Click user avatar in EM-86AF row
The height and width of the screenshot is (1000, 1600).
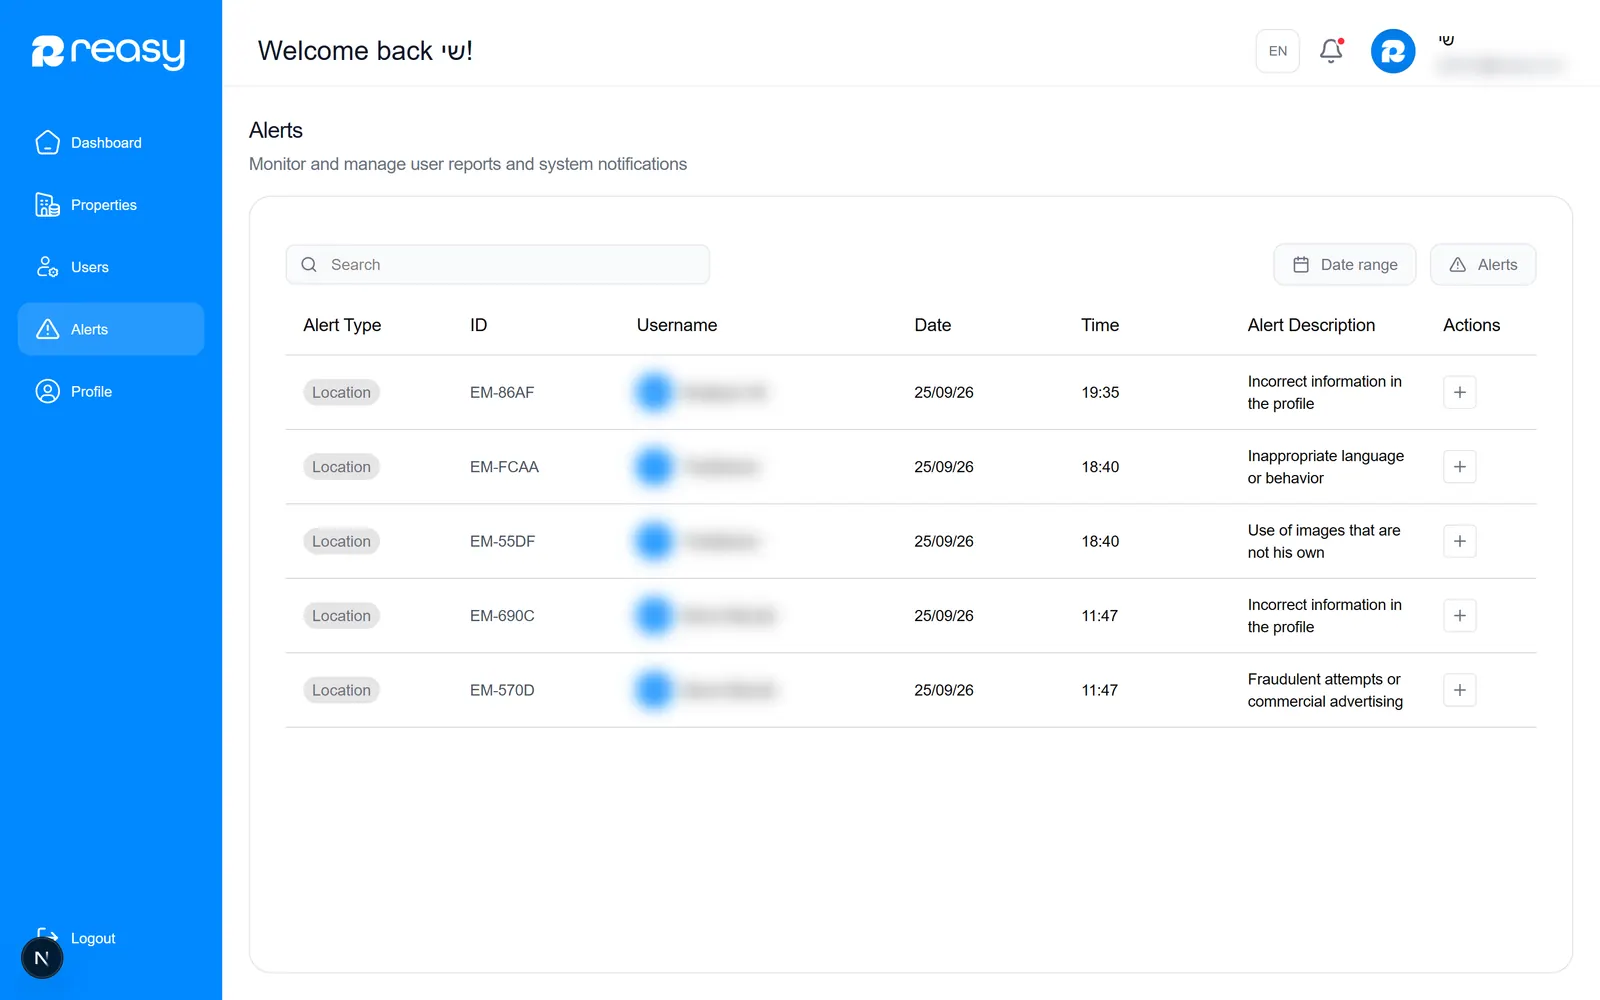(654, 392)
